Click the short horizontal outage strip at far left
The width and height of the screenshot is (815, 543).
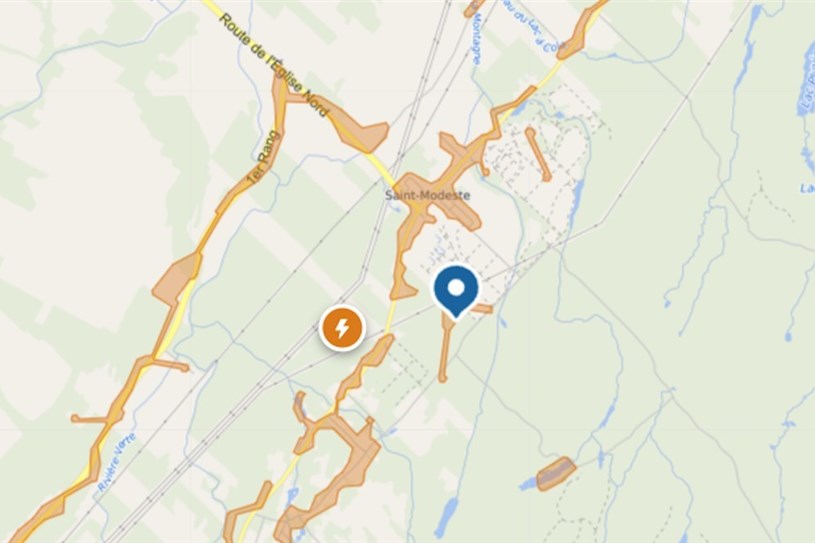tap(91, 418)
